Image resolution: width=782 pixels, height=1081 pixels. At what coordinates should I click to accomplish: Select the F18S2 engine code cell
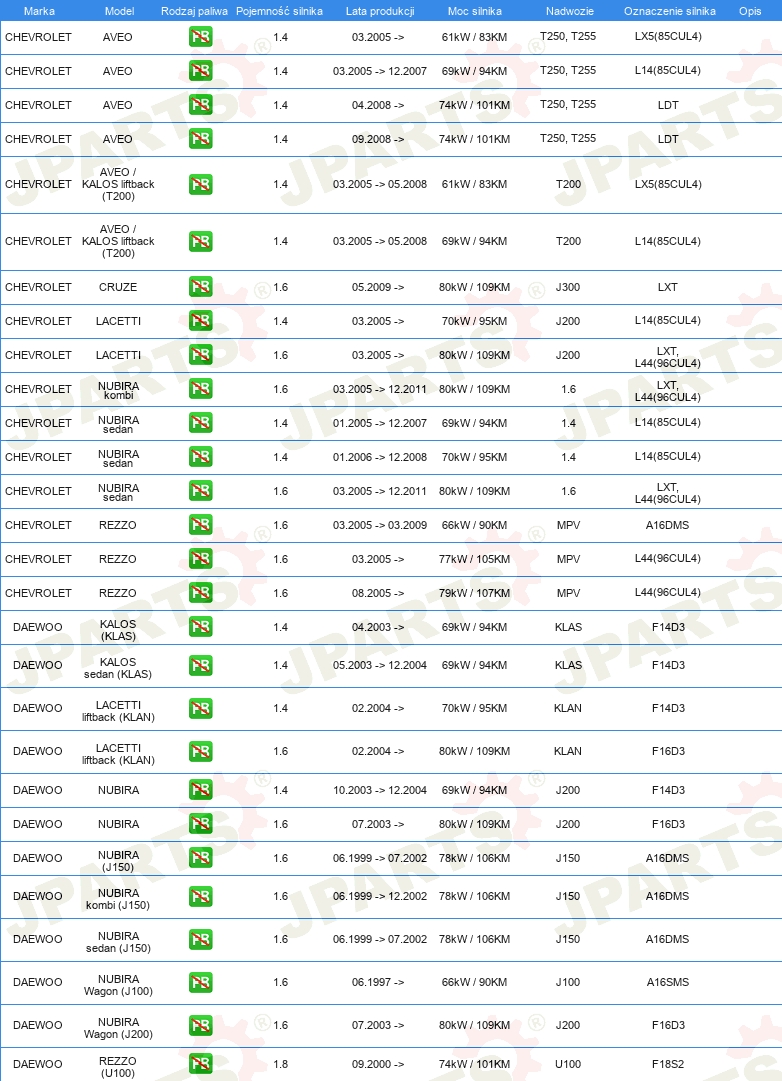tap(668, 1064)
